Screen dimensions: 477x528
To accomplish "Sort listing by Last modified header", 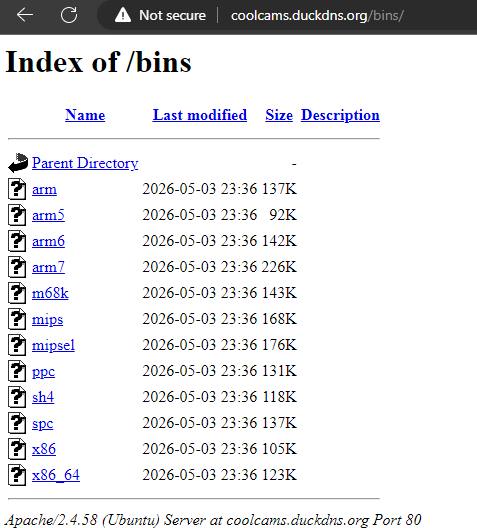I will (x=200, y=115).
